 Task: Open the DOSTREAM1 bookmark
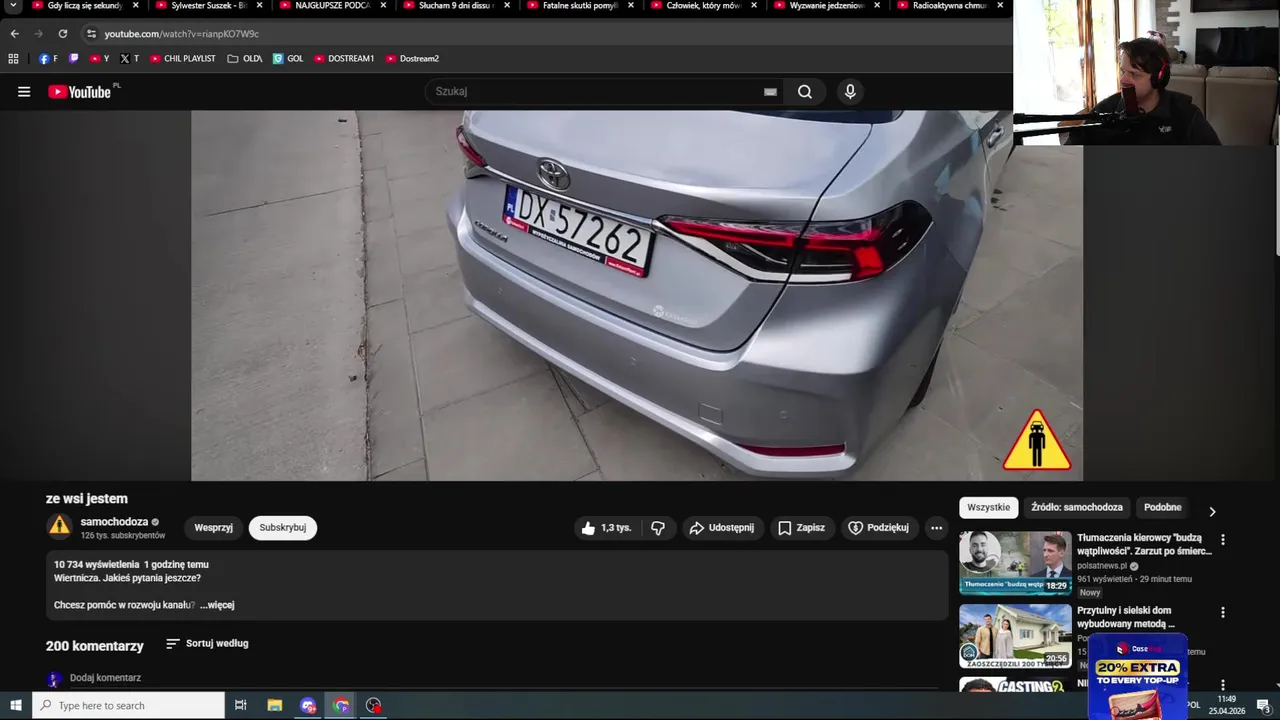click(344, 59)
